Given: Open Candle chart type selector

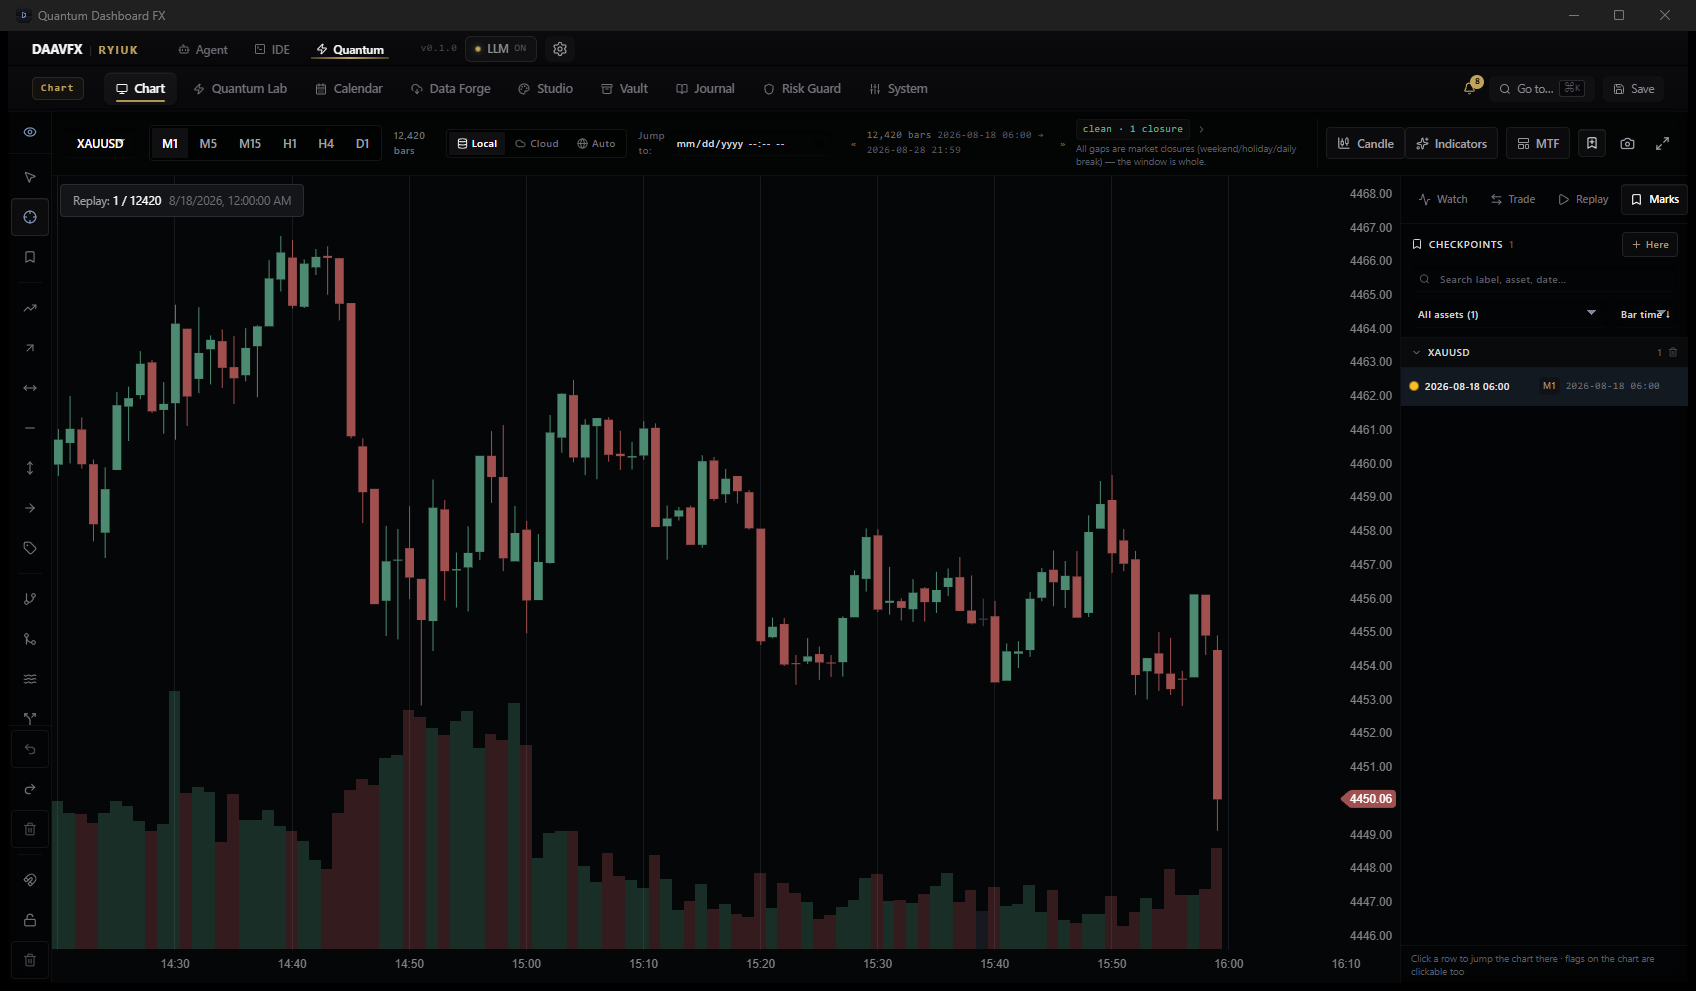Looking at the screenshot, I should [1365, 144].
